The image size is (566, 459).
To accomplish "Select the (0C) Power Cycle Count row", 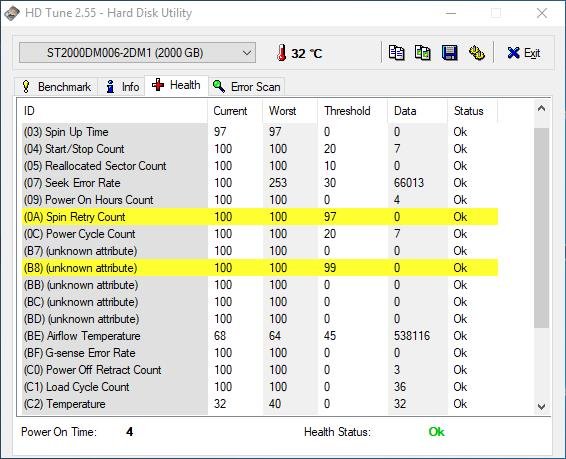I will [260, 234].
